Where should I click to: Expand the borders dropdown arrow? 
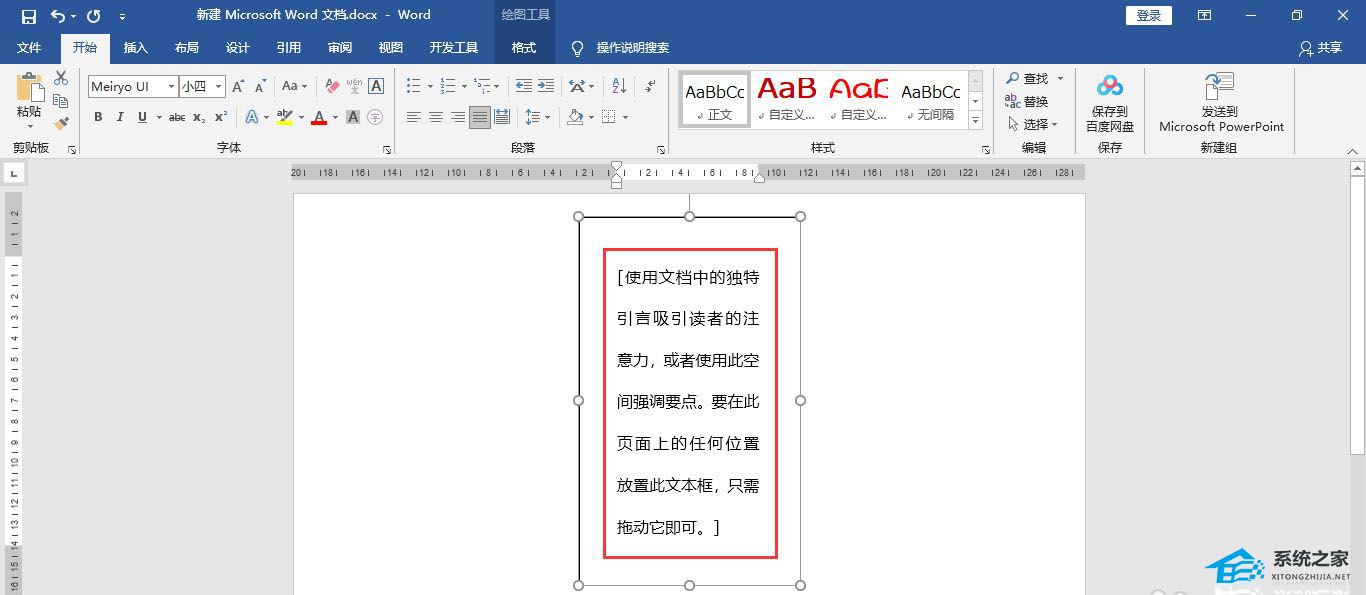625,117
